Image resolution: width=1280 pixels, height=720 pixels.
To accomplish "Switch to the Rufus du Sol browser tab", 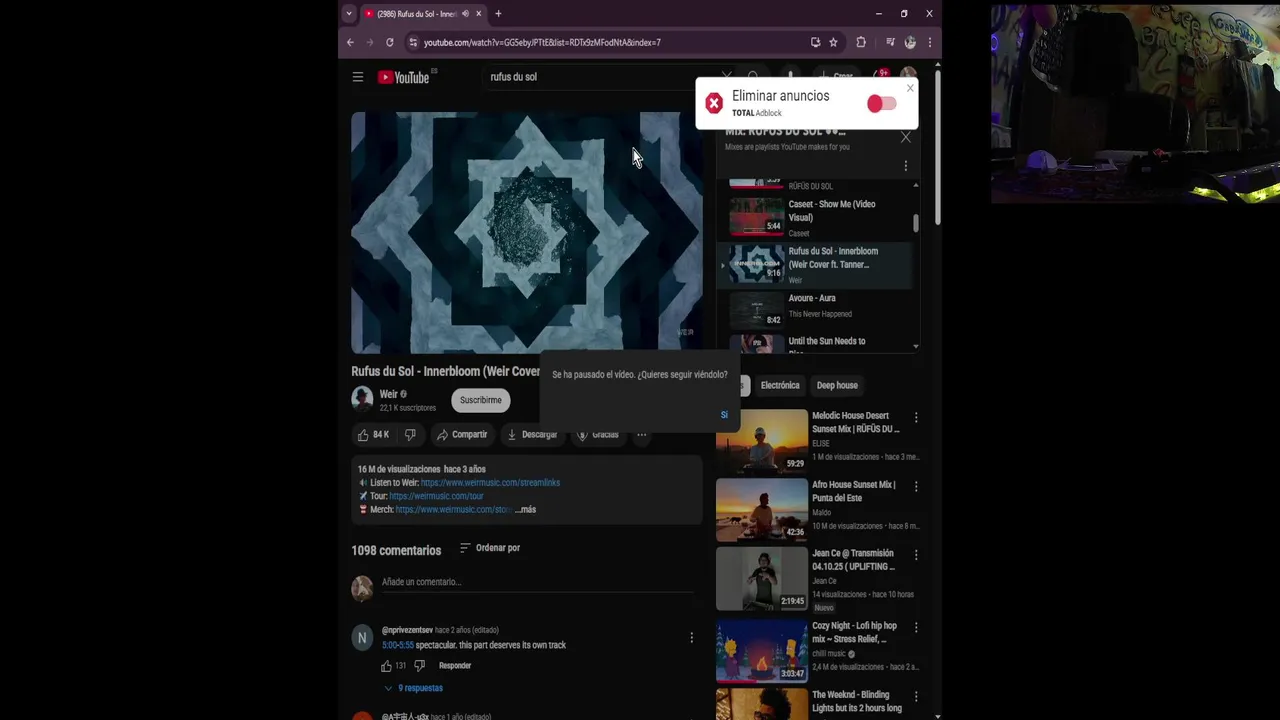I will point(423,14).
